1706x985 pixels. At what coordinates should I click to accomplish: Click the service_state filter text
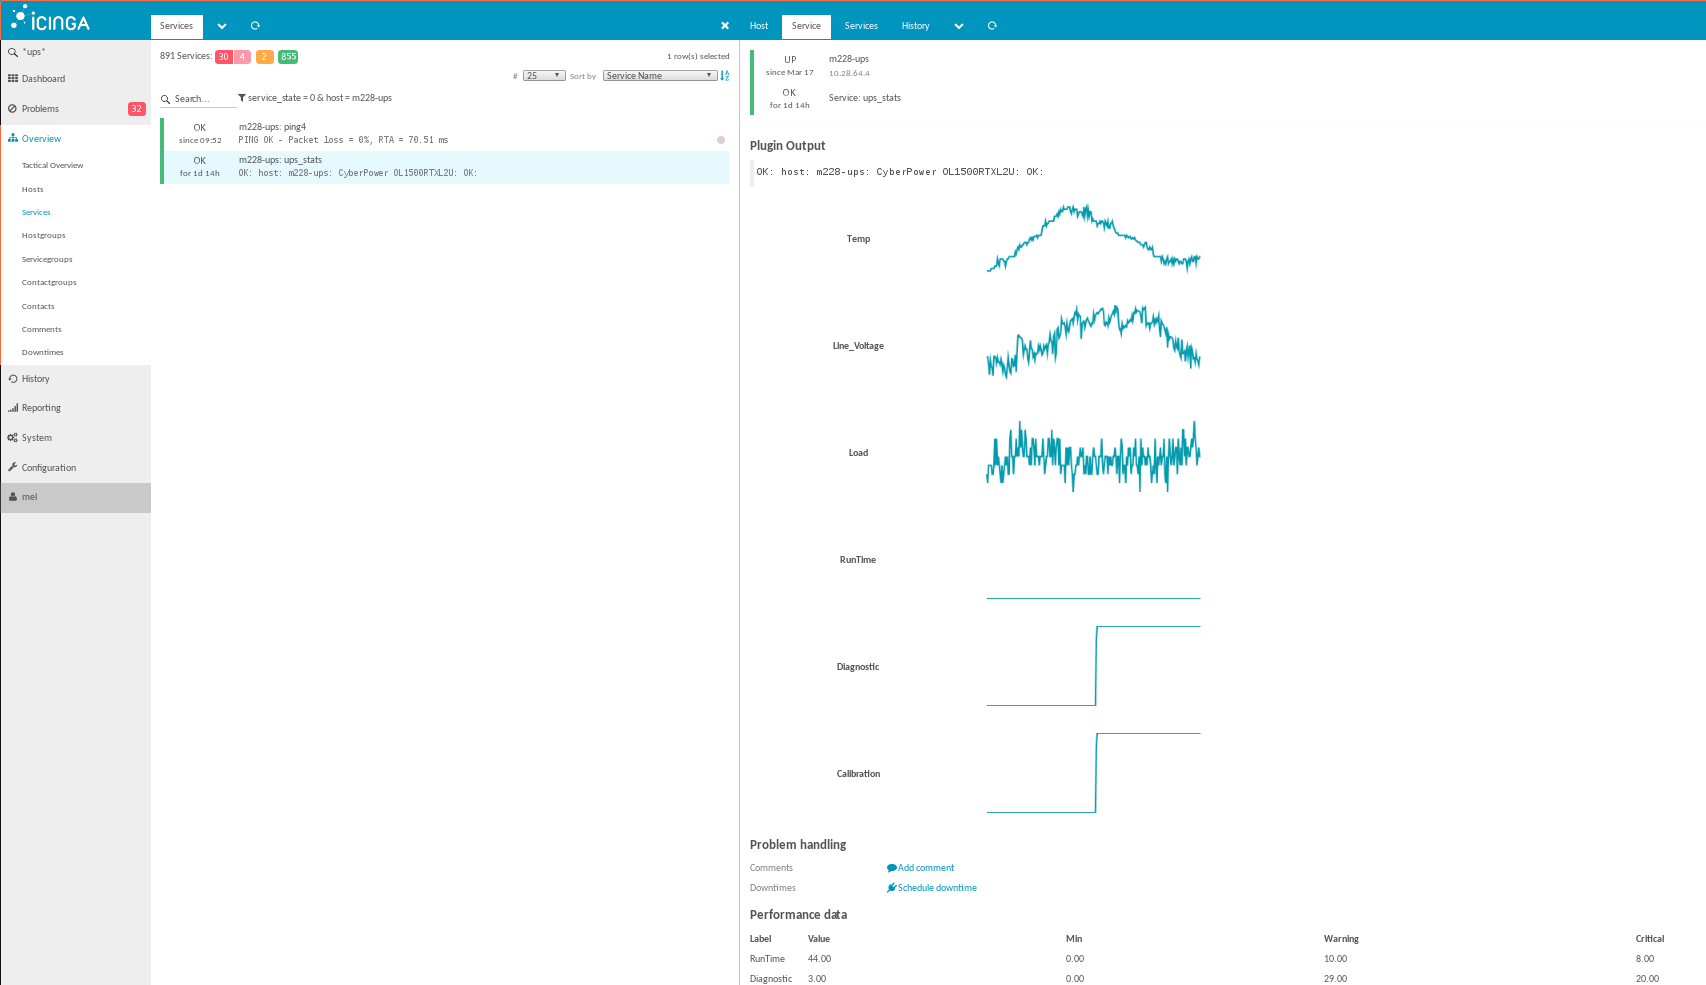click(x=320, y=98)
